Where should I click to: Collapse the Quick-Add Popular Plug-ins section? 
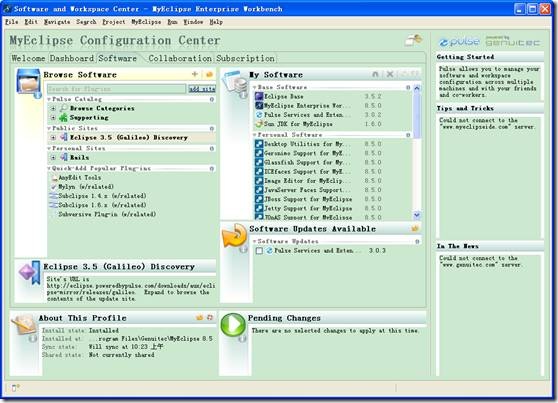coord(49,168)
